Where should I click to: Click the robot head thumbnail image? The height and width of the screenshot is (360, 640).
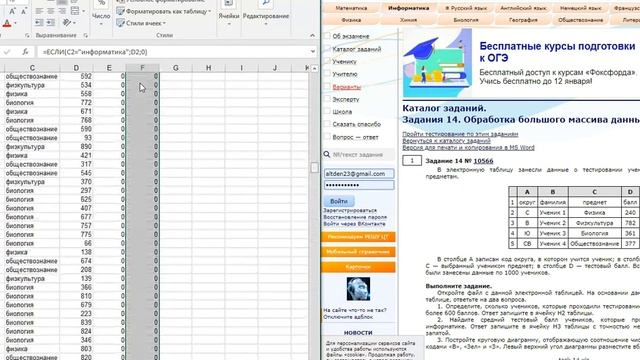[358, 289]
